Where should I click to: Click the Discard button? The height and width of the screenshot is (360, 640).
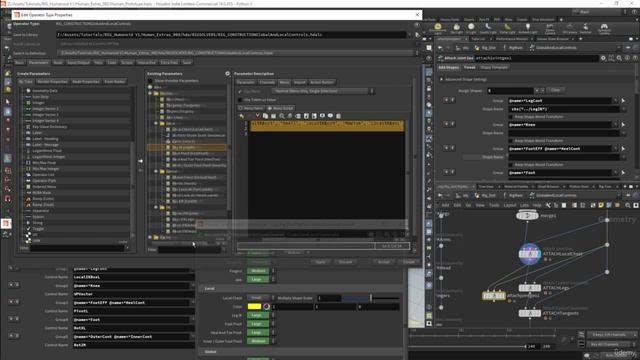click(x=345, y=262)
